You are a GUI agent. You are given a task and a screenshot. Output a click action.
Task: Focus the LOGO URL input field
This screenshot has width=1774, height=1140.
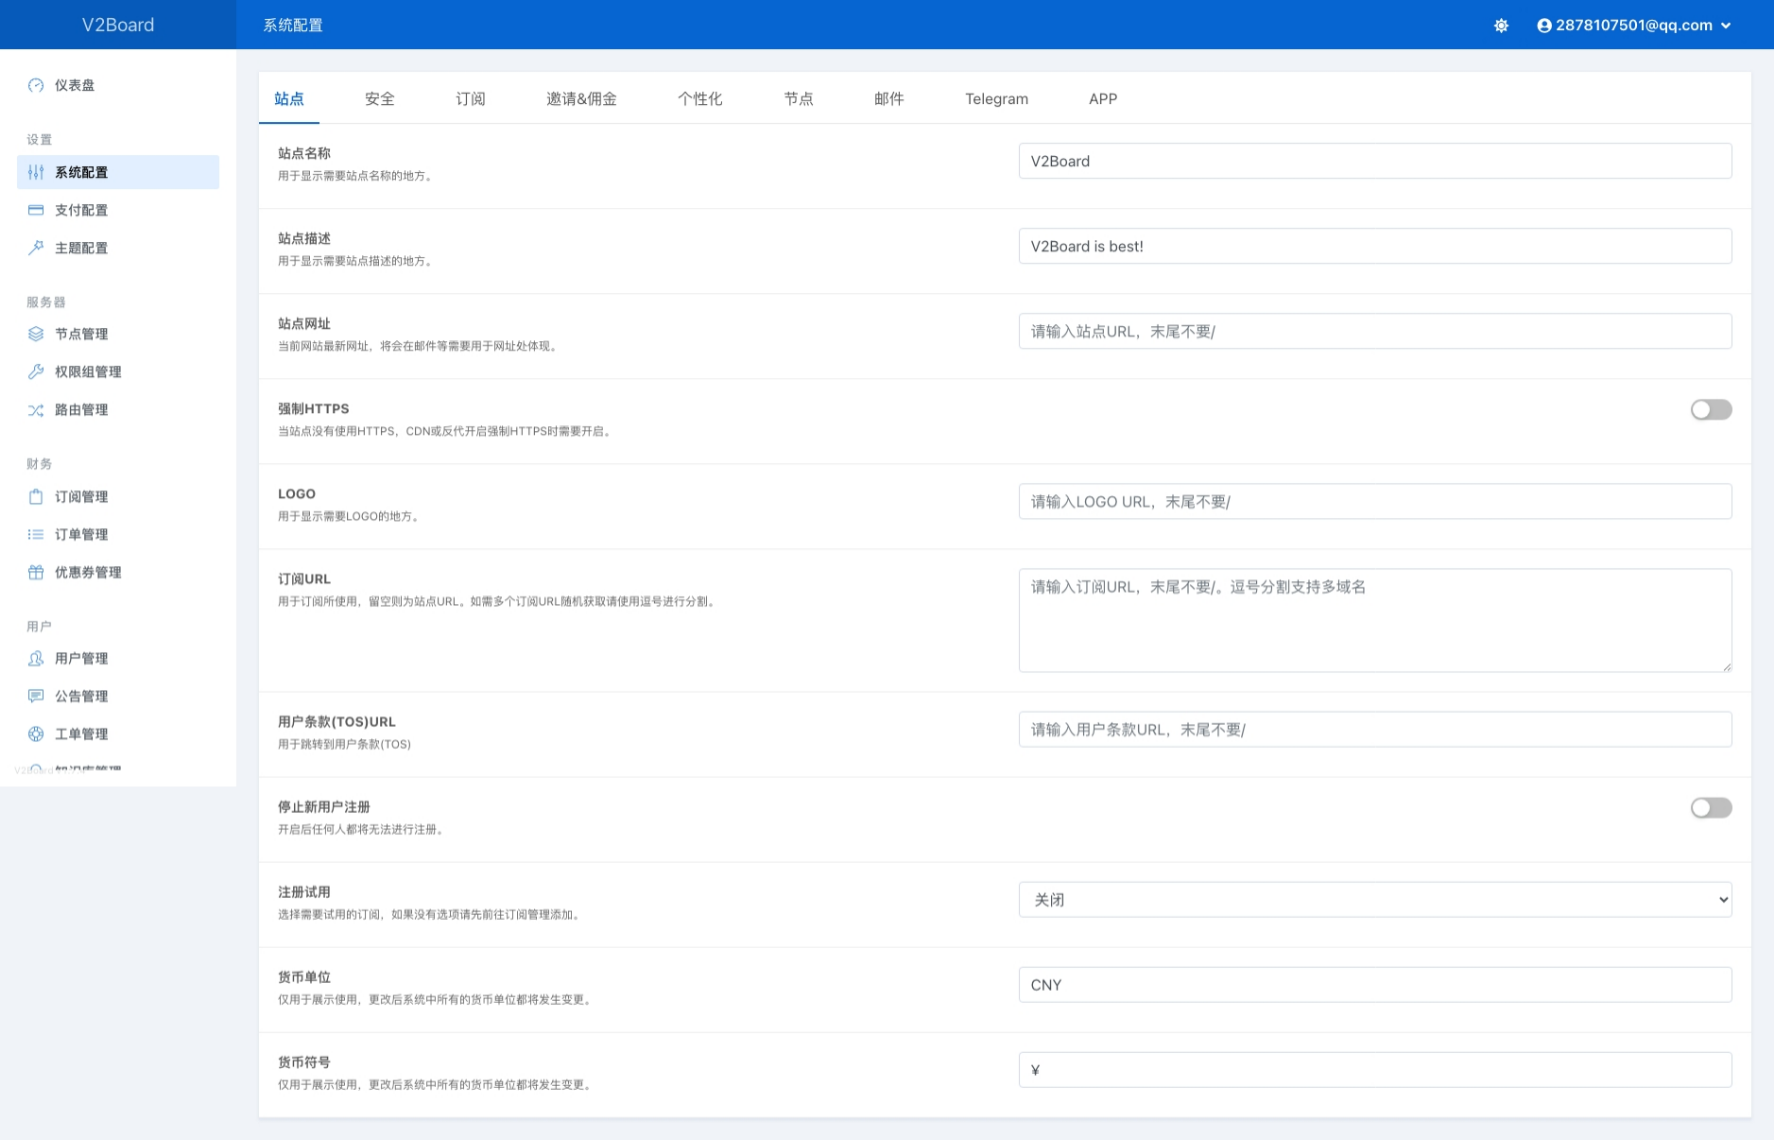[1375, 501]
